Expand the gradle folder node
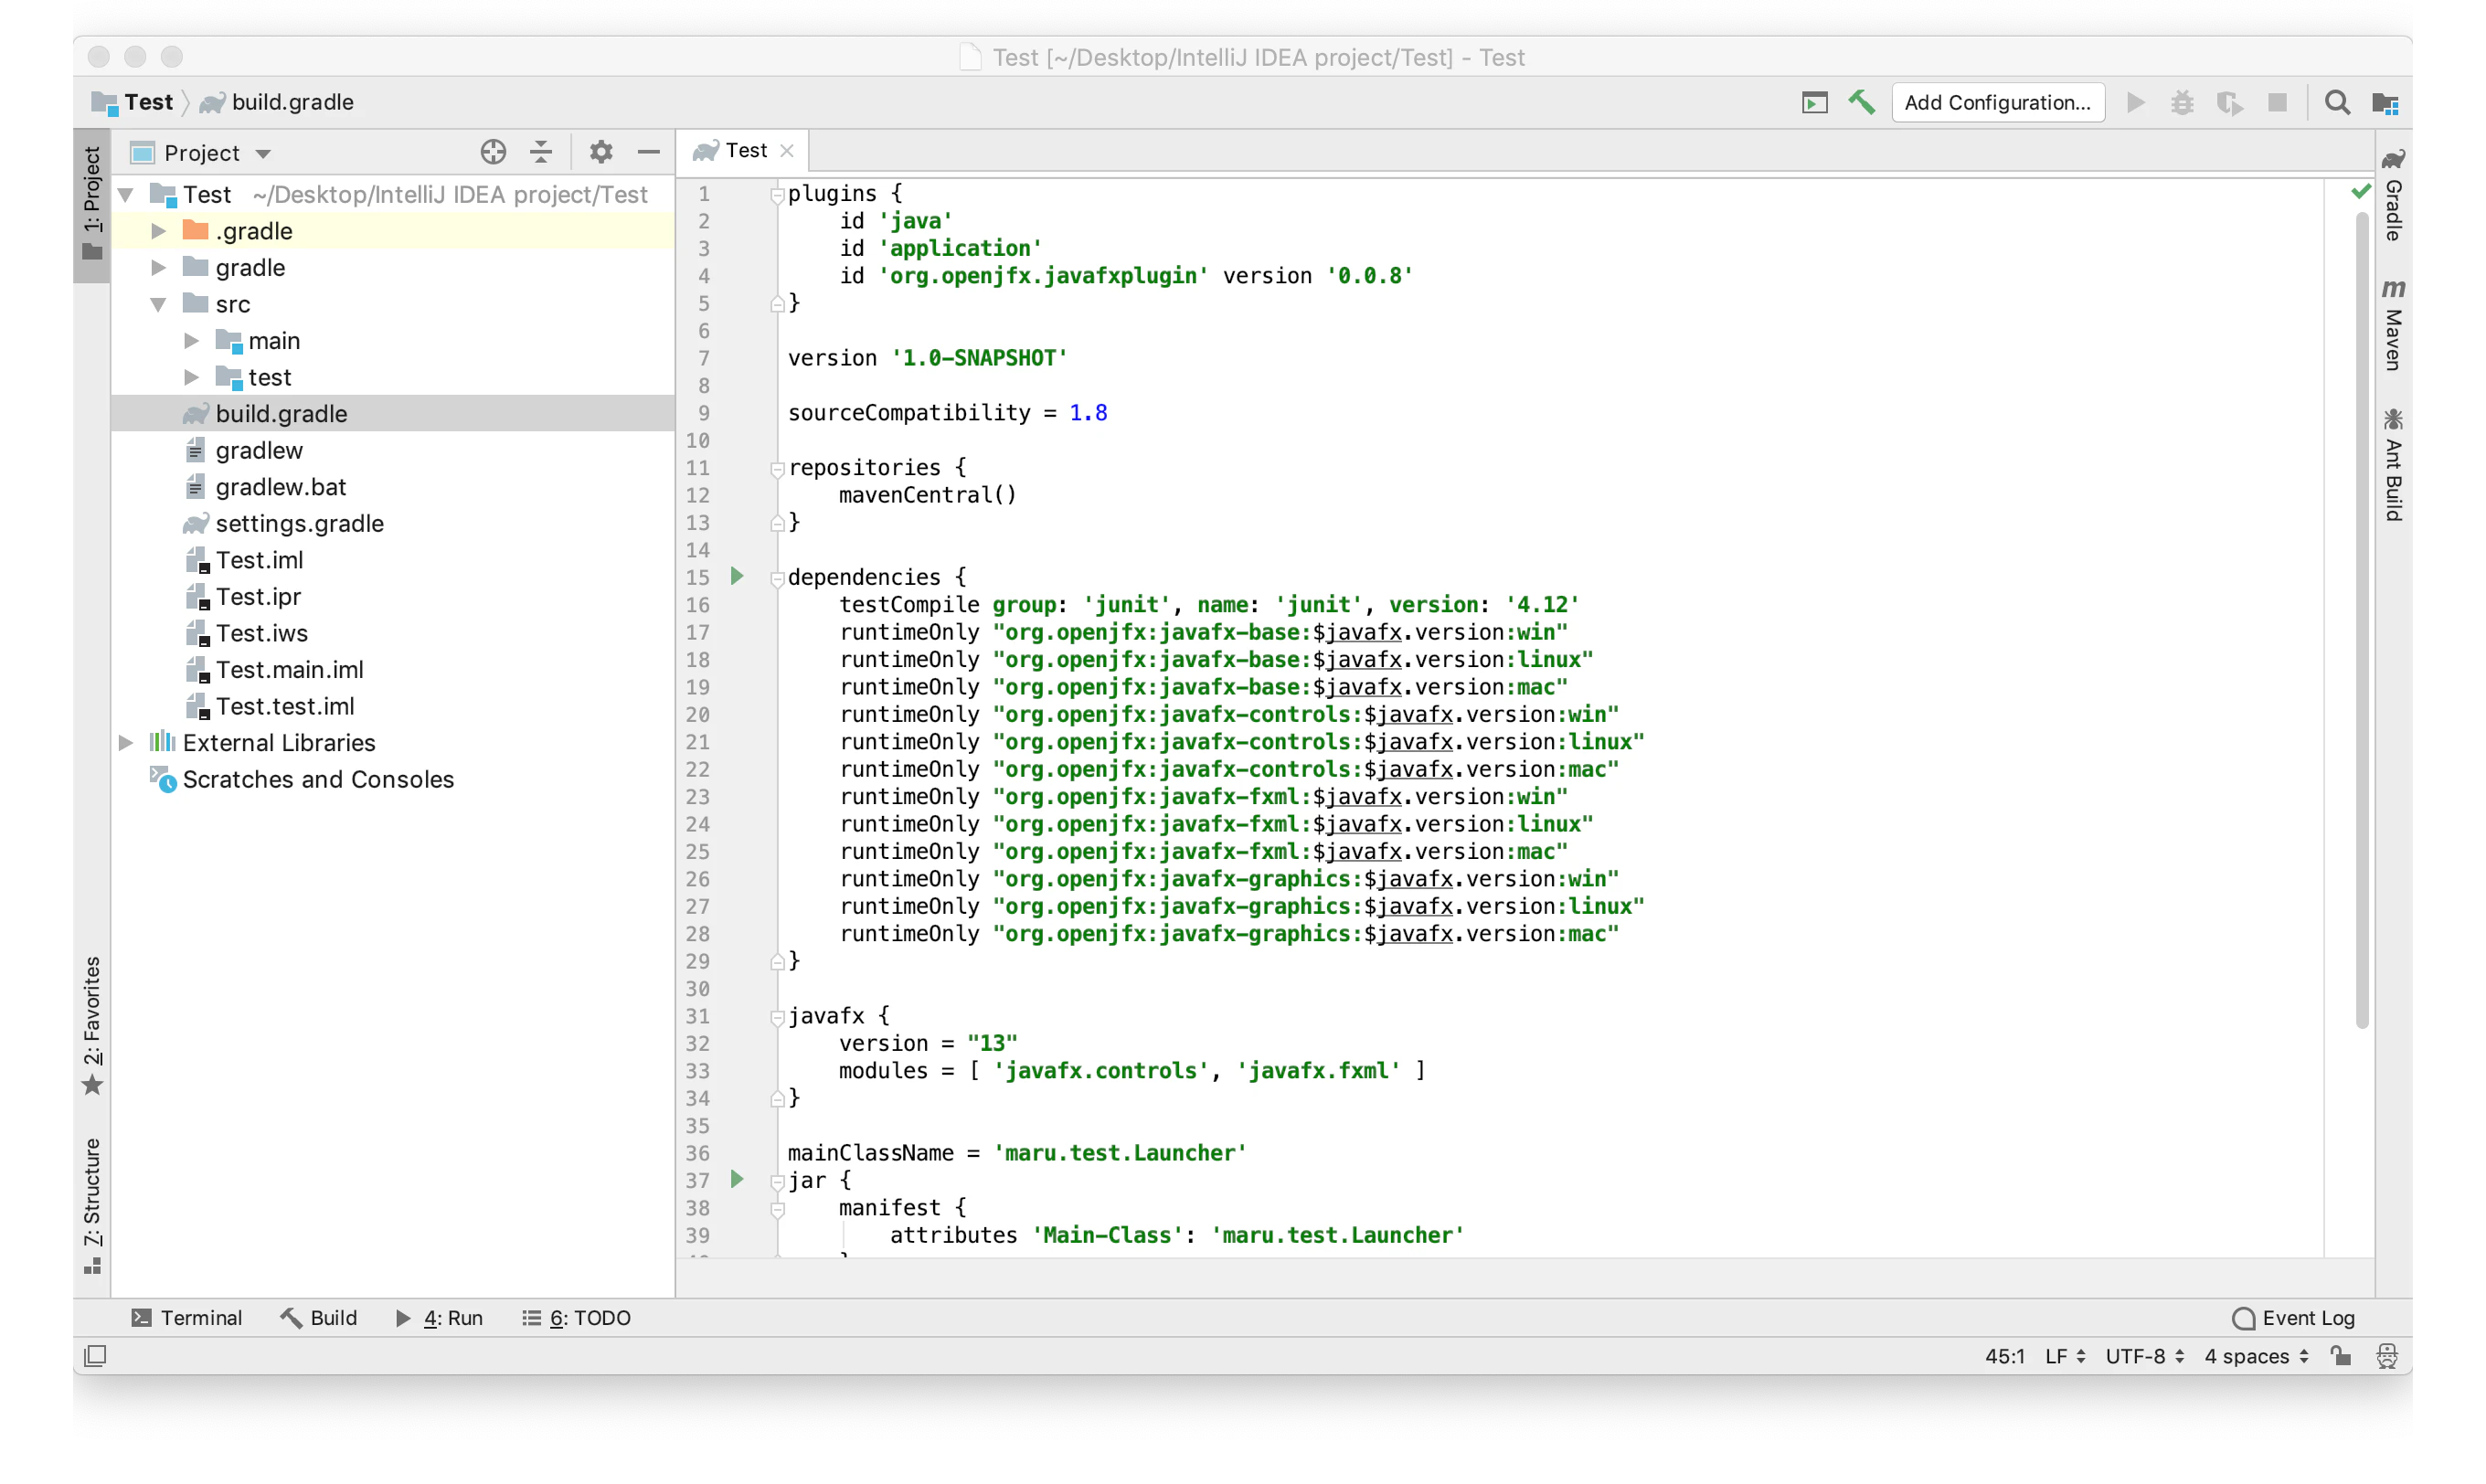The image size is (2486, 1484). (158, 268)
